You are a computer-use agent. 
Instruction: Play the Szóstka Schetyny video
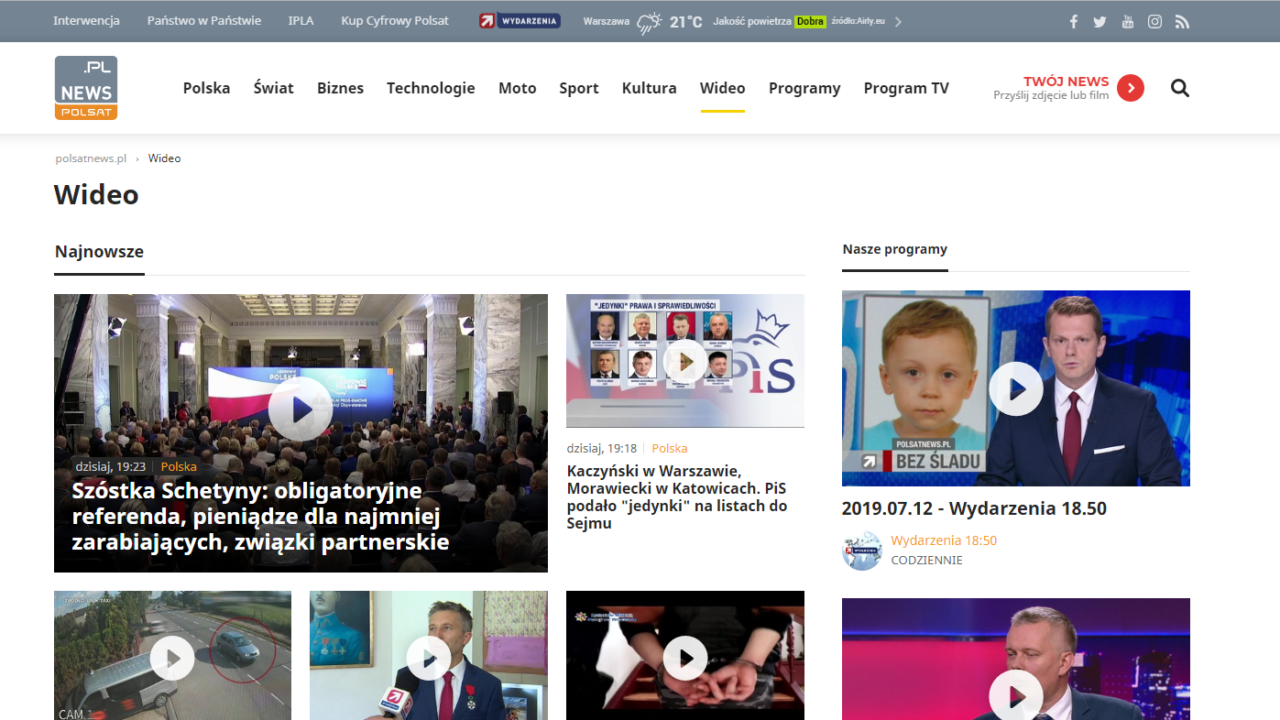299,408
